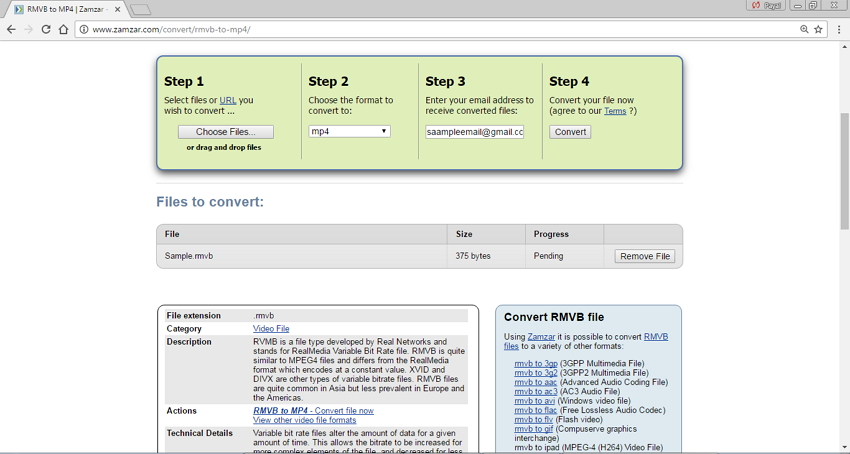The width and height of the screenshot is (850, 454).
Task: Open the browser home page
Action: [x=63, y=29]
